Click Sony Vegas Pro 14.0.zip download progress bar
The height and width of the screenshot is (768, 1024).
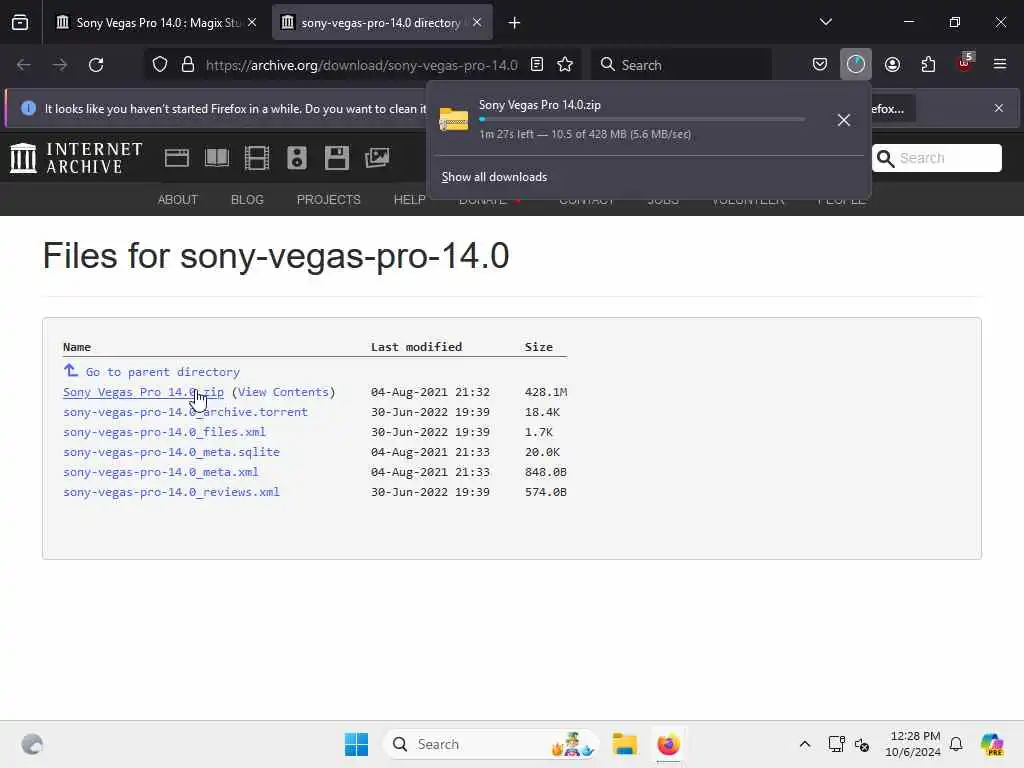[641, 120]
